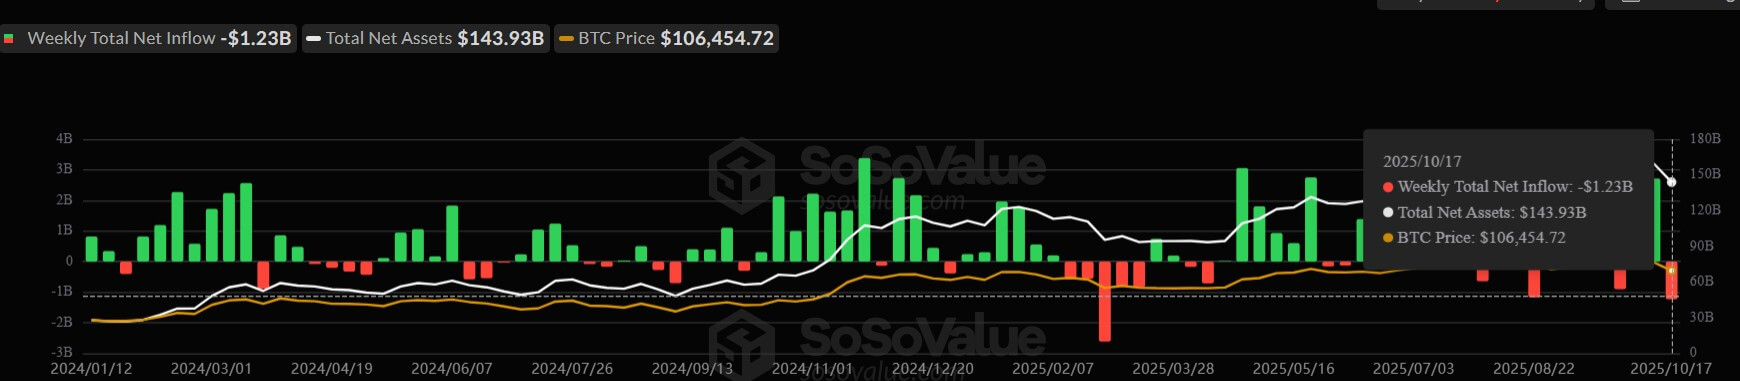Image resolution: width=1740 pixels, height=381 pixels.
Task: Toggle the BTC Price legend series
Action: click(667, 38)
